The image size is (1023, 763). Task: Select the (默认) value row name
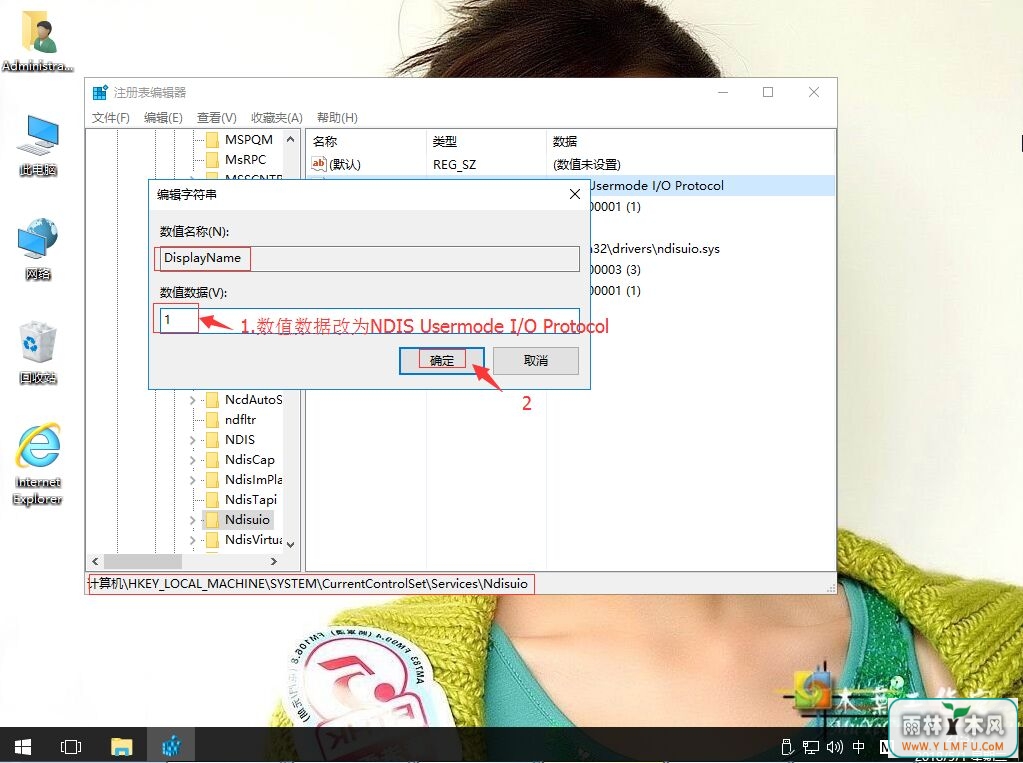344,164
